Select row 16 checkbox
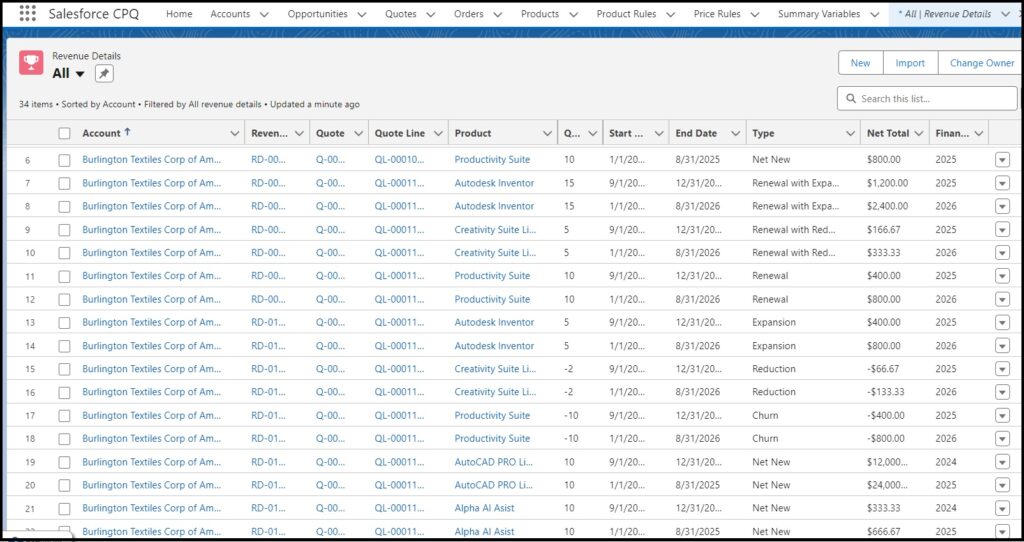The height and width of the screenshot is (542, 1024). 64,392
